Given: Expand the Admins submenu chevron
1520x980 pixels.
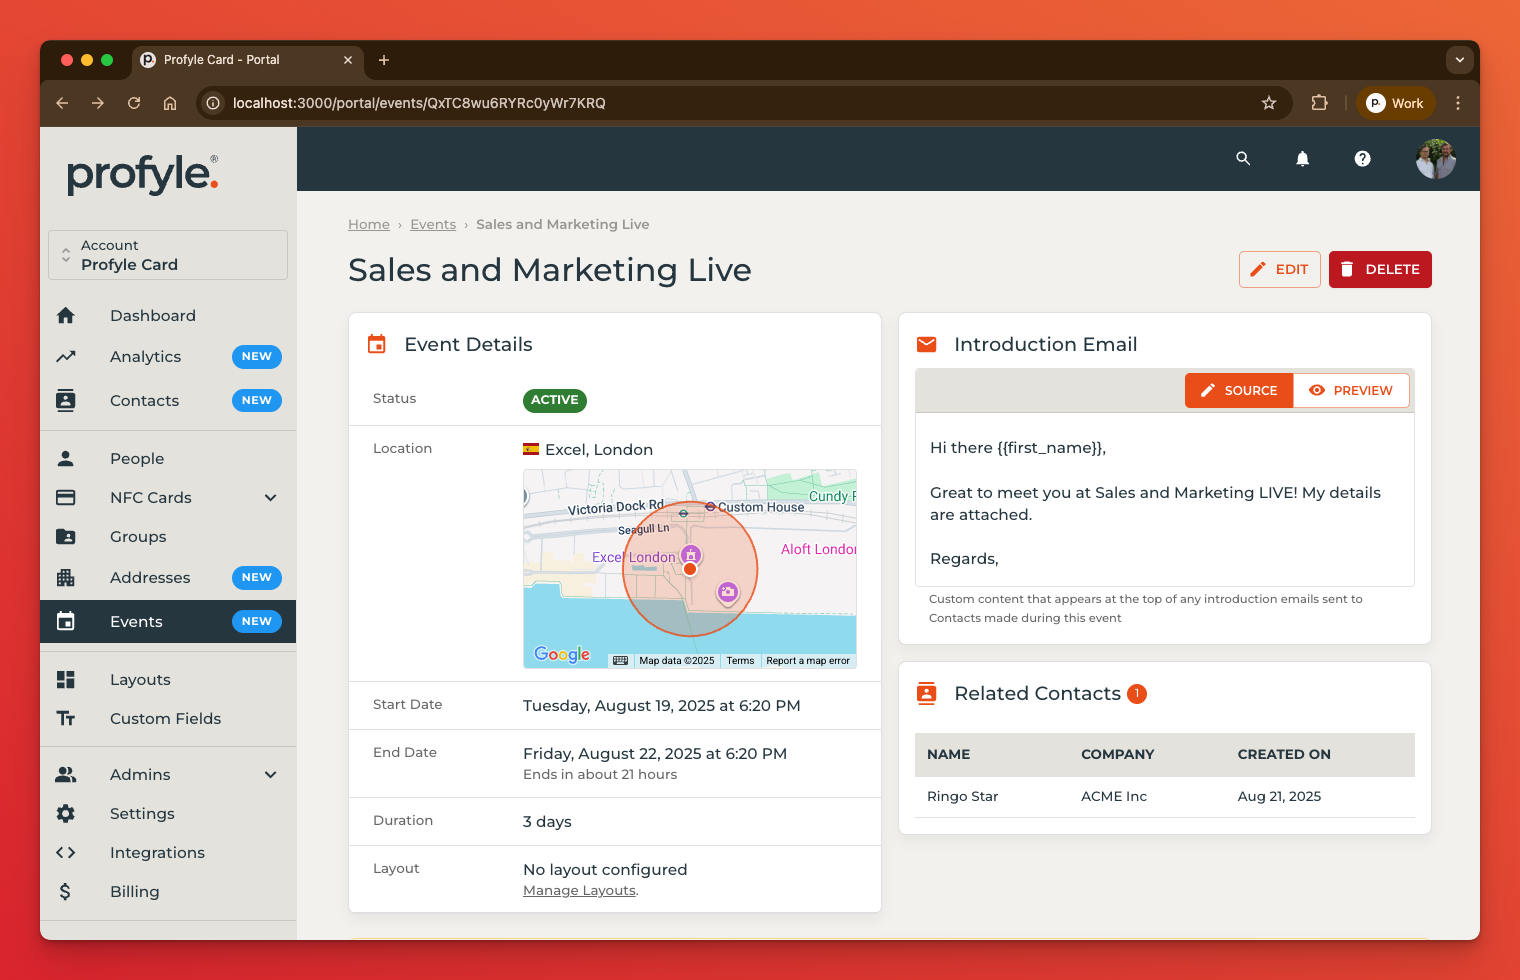Looking at the screenshot, I should [x=270, y=775].
